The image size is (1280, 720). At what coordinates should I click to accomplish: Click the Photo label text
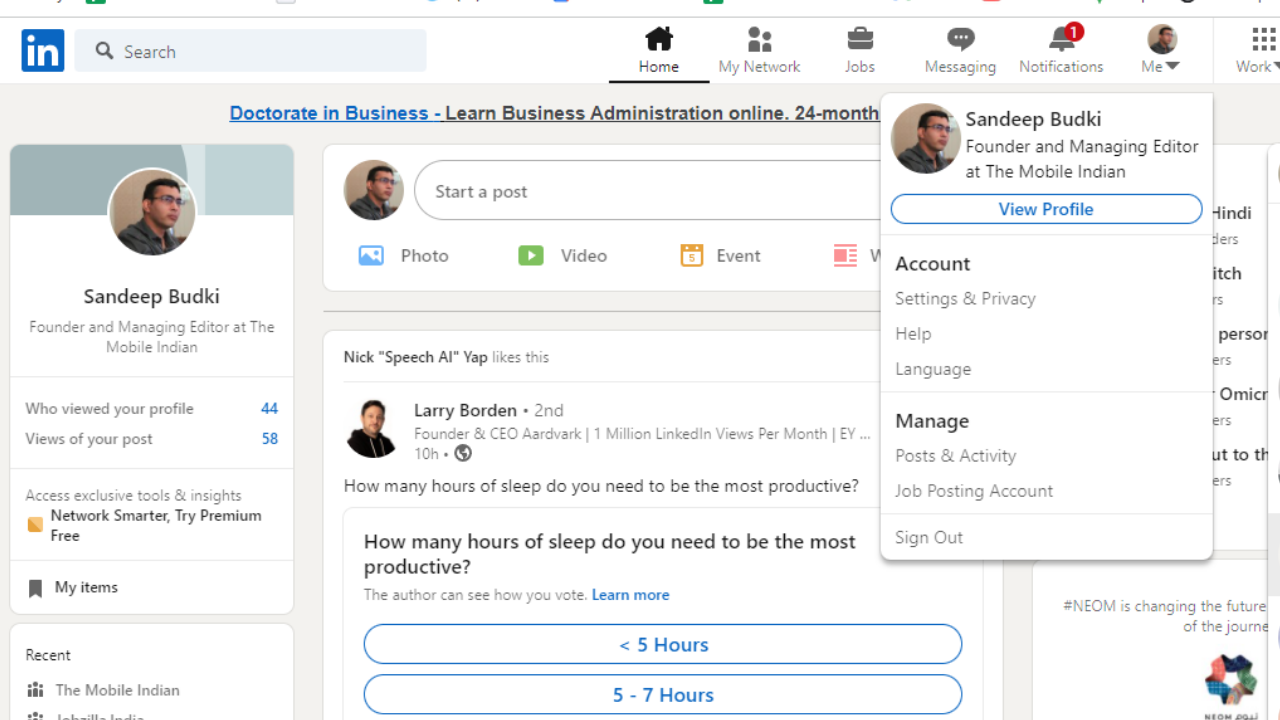[x=425, y=256]
